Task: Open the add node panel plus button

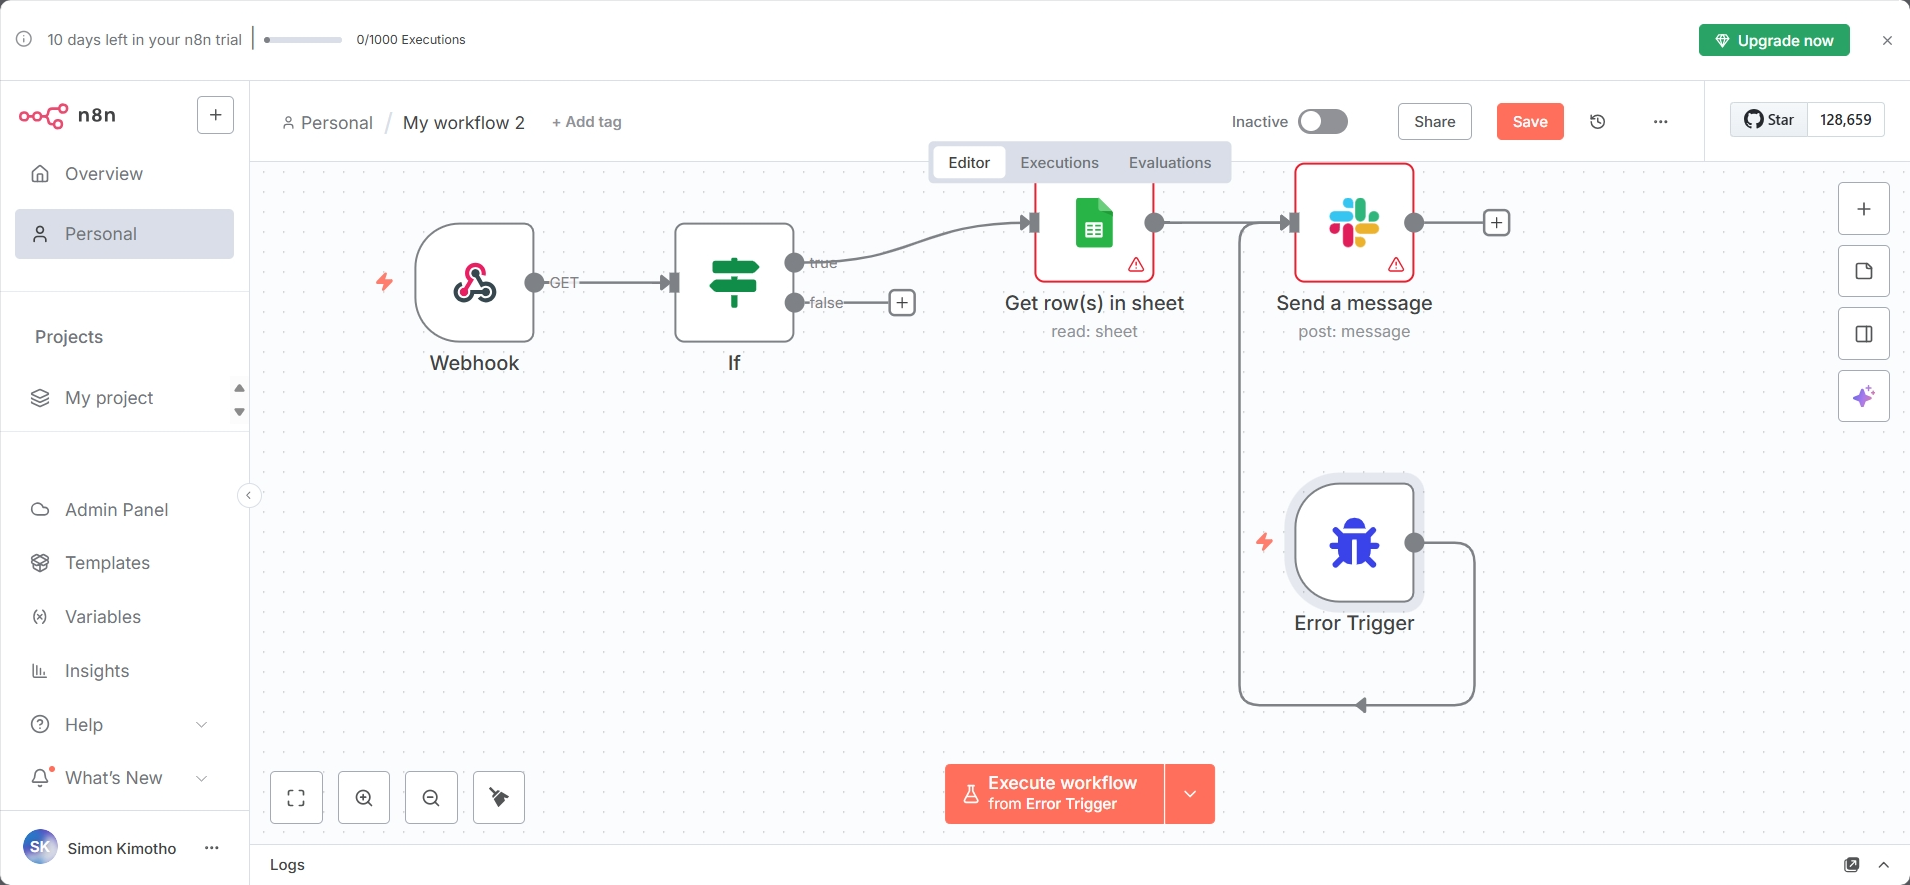Action: click(x=1864, y=209)
